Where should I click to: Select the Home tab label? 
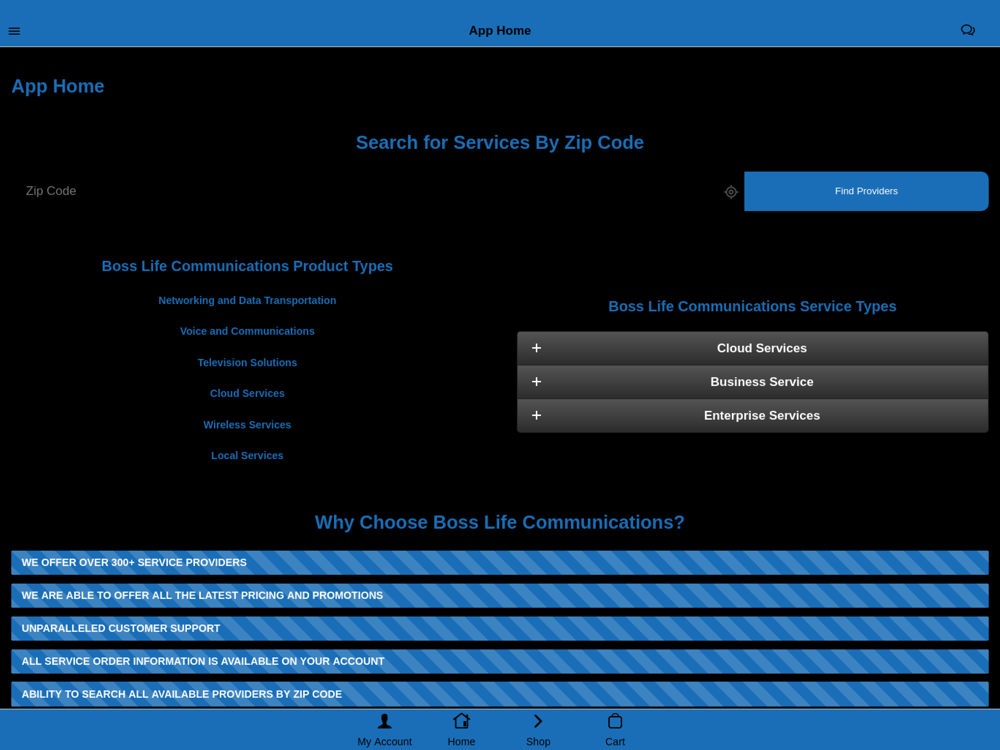[x=461, y=742]
